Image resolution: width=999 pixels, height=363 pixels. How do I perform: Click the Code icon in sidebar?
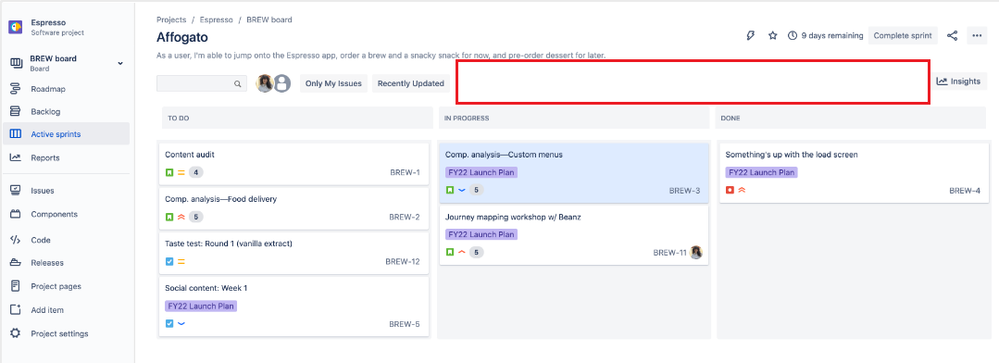tap(15, 240)
